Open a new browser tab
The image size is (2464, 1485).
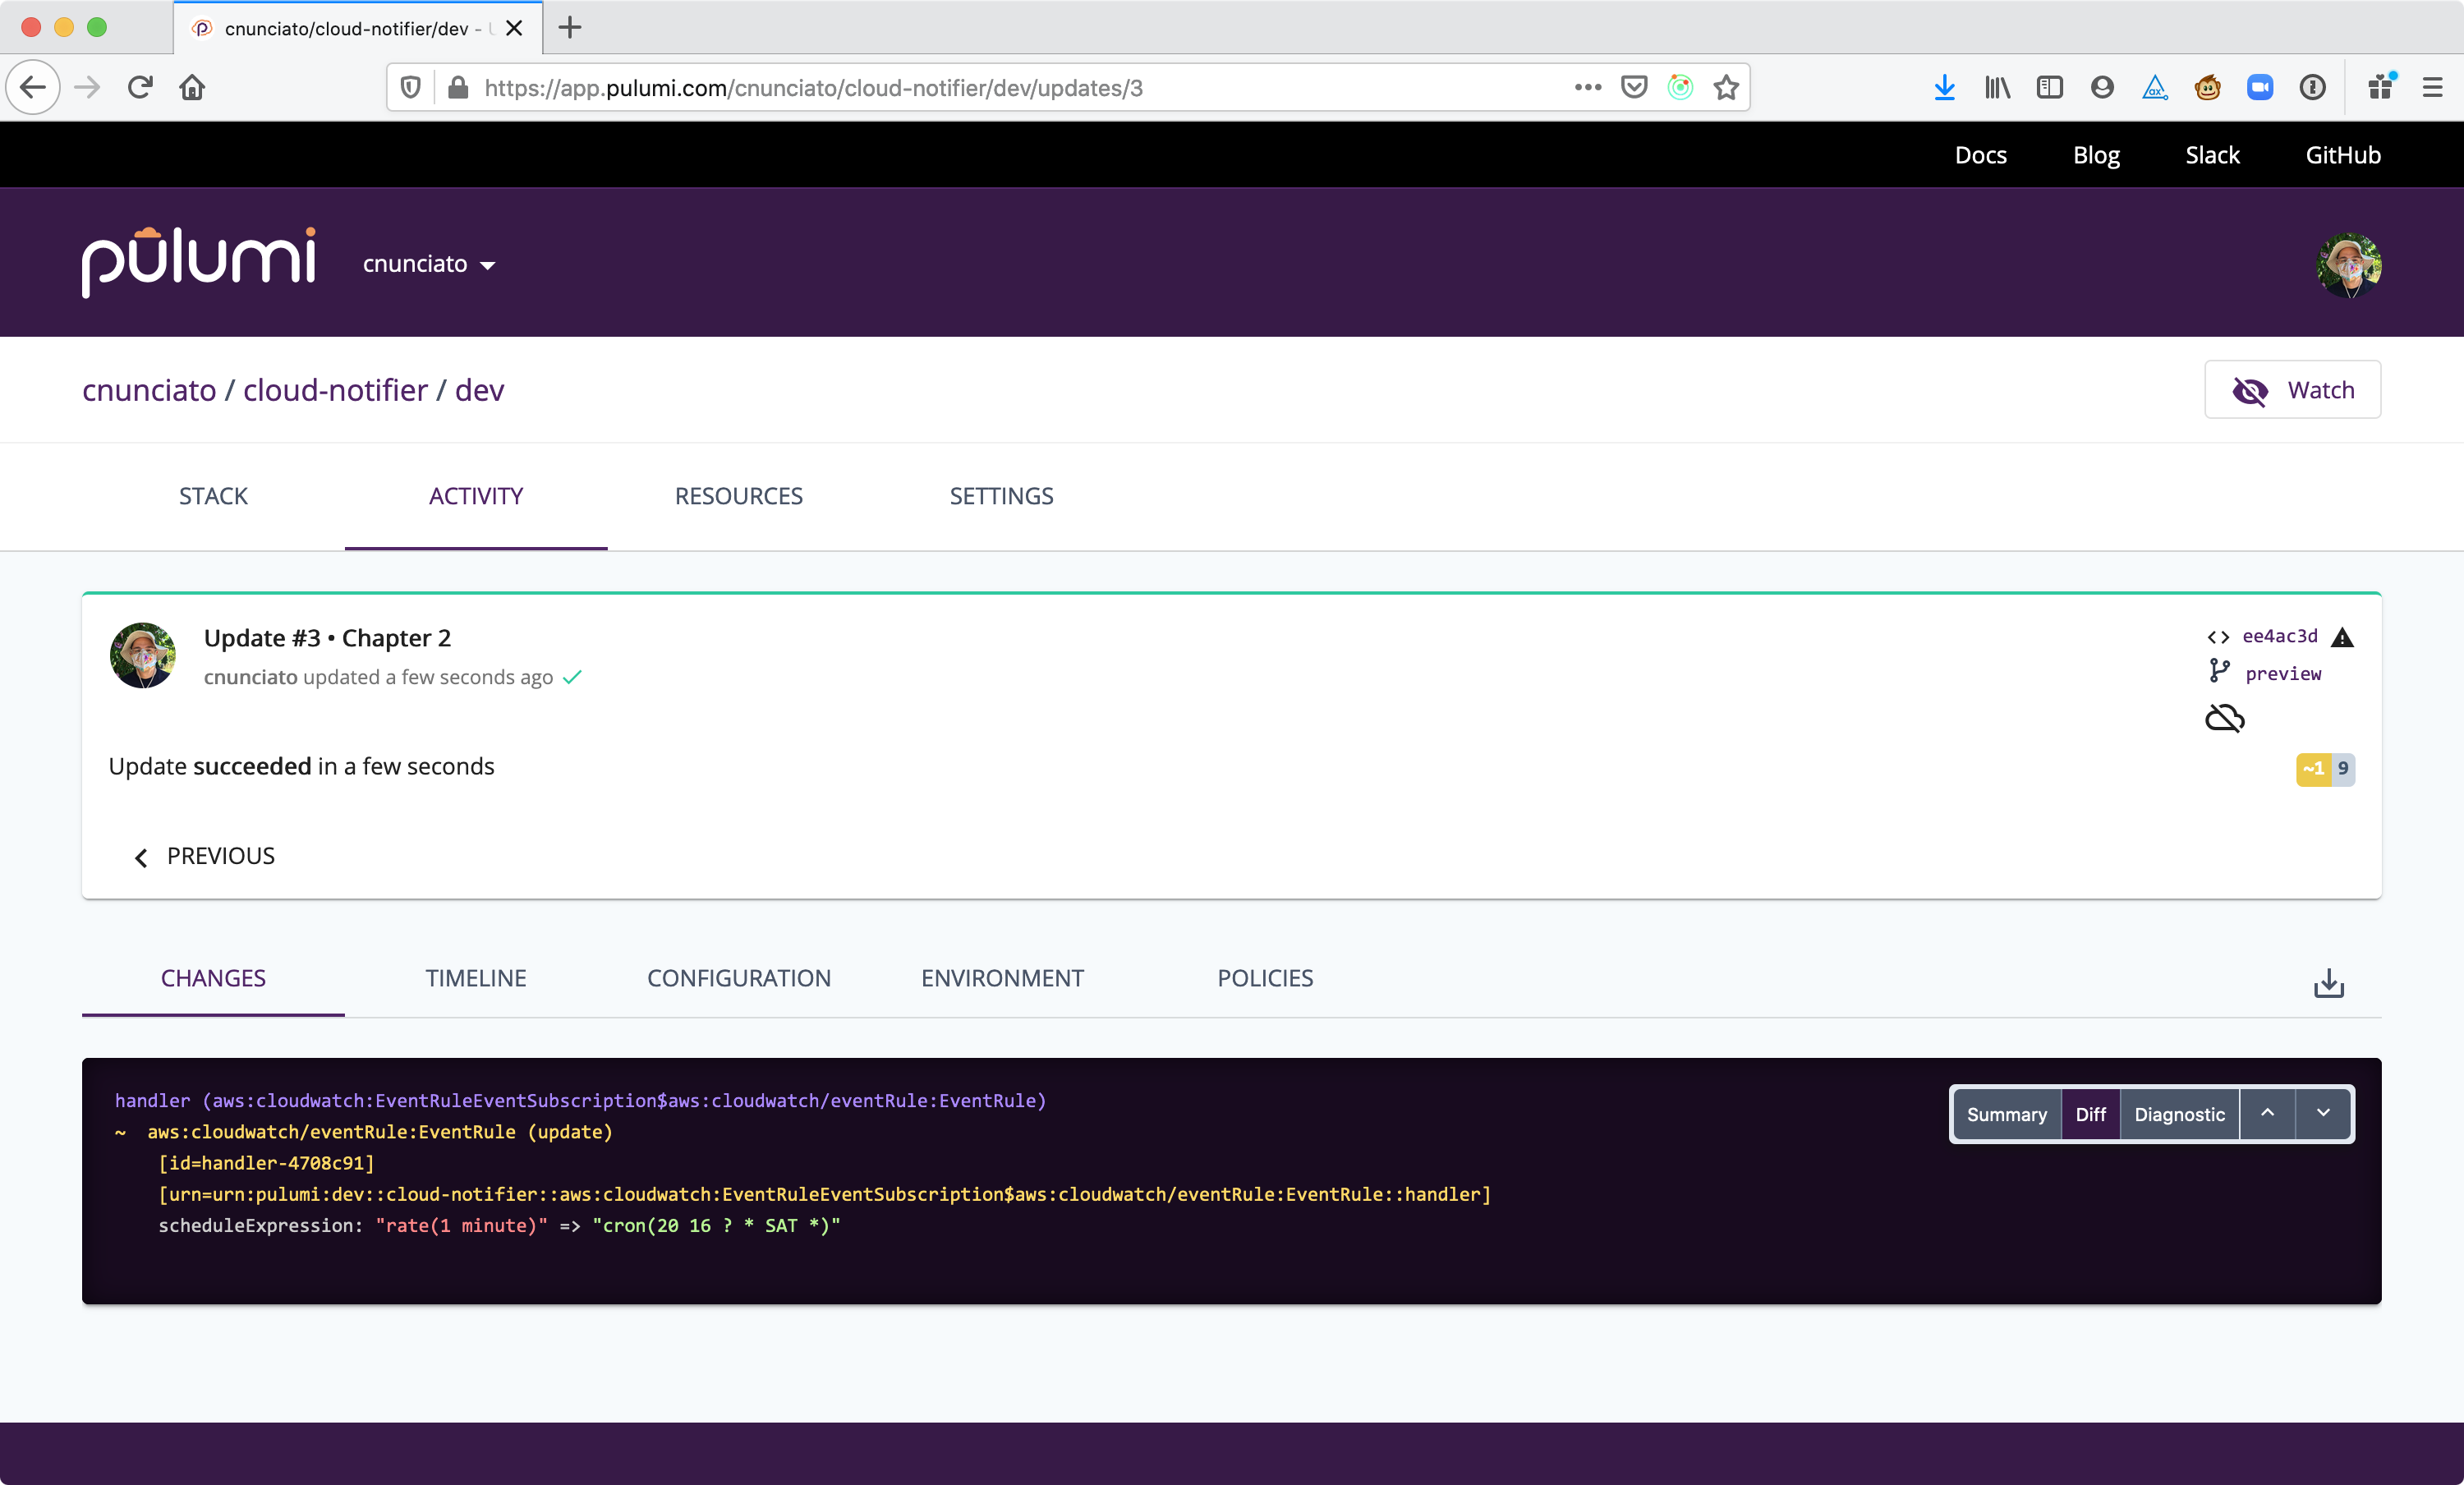(x=570, y=27)
